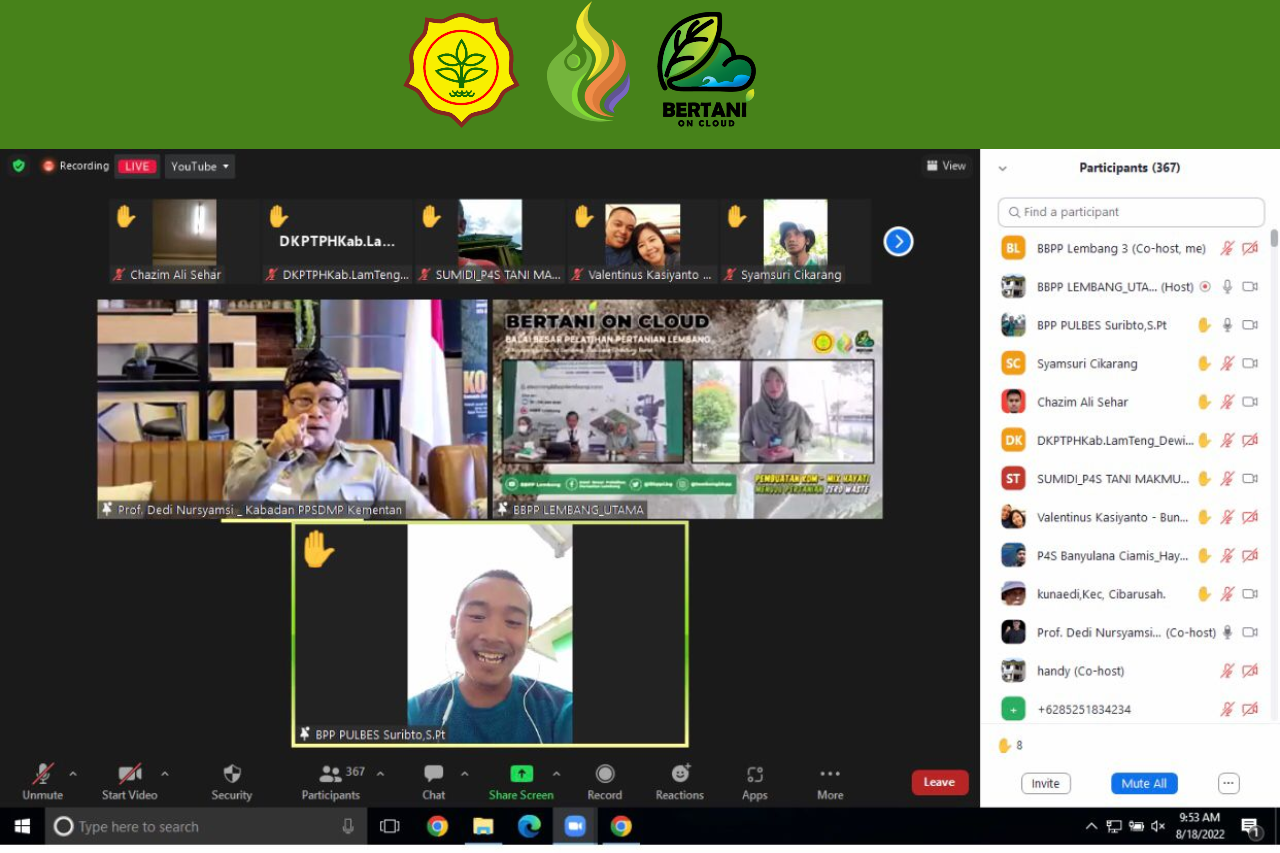Viewport: 1280px width, 853px height.
Task: Open the Security shield icon
Action: pos(232,775)
